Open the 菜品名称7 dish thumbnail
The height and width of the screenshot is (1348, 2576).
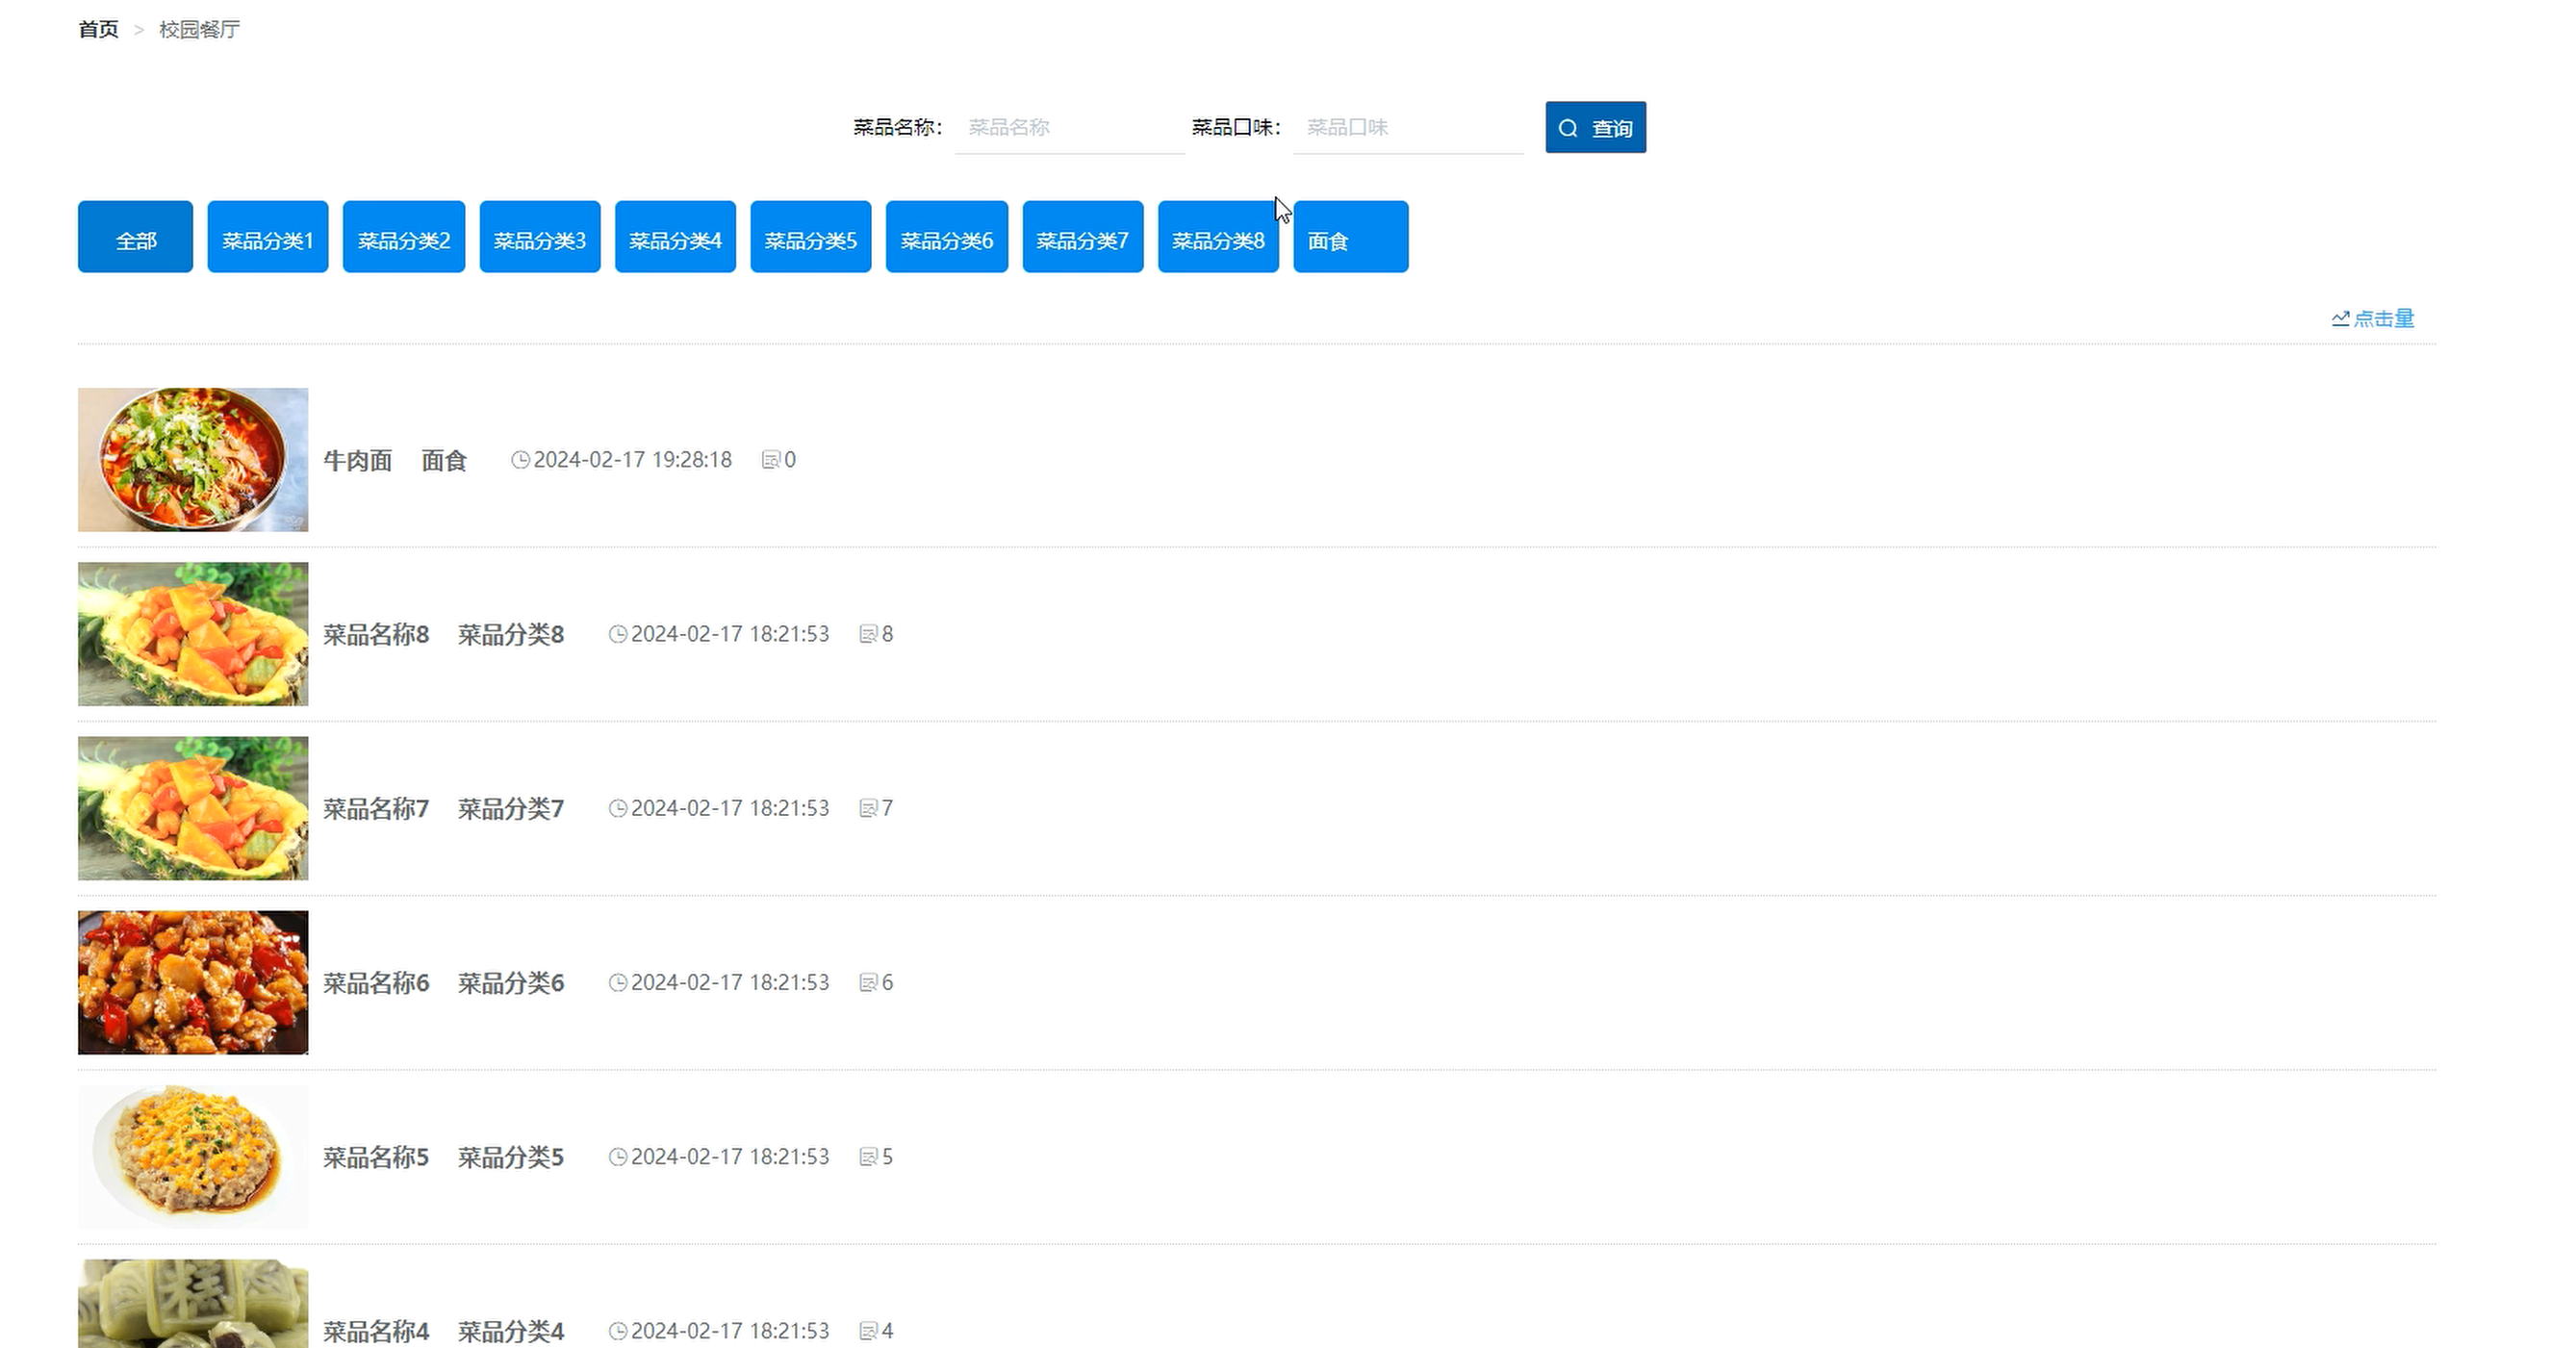pyautogui.click(x=193, y=808)
